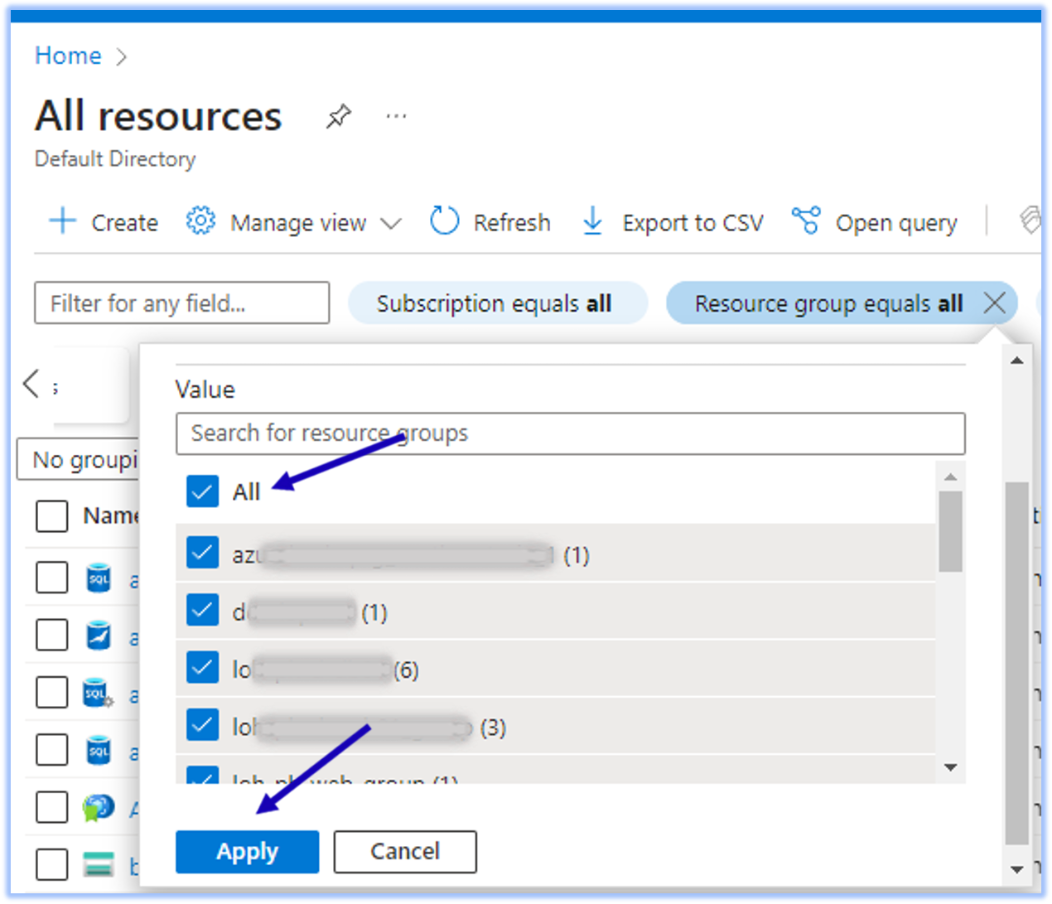Toggle checkbox for resource group with (3)

click(202, 727)
